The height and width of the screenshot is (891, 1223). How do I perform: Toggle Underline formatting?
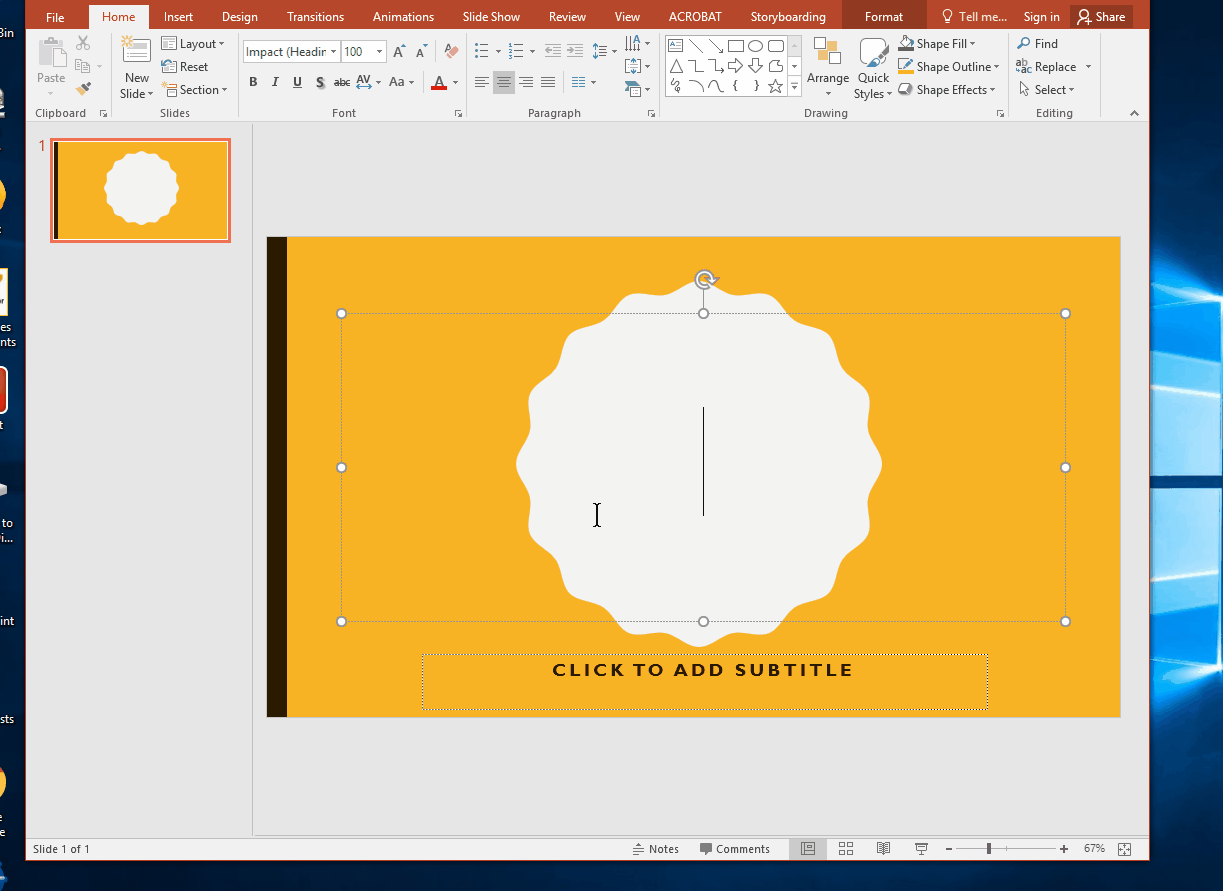[297, 82]
